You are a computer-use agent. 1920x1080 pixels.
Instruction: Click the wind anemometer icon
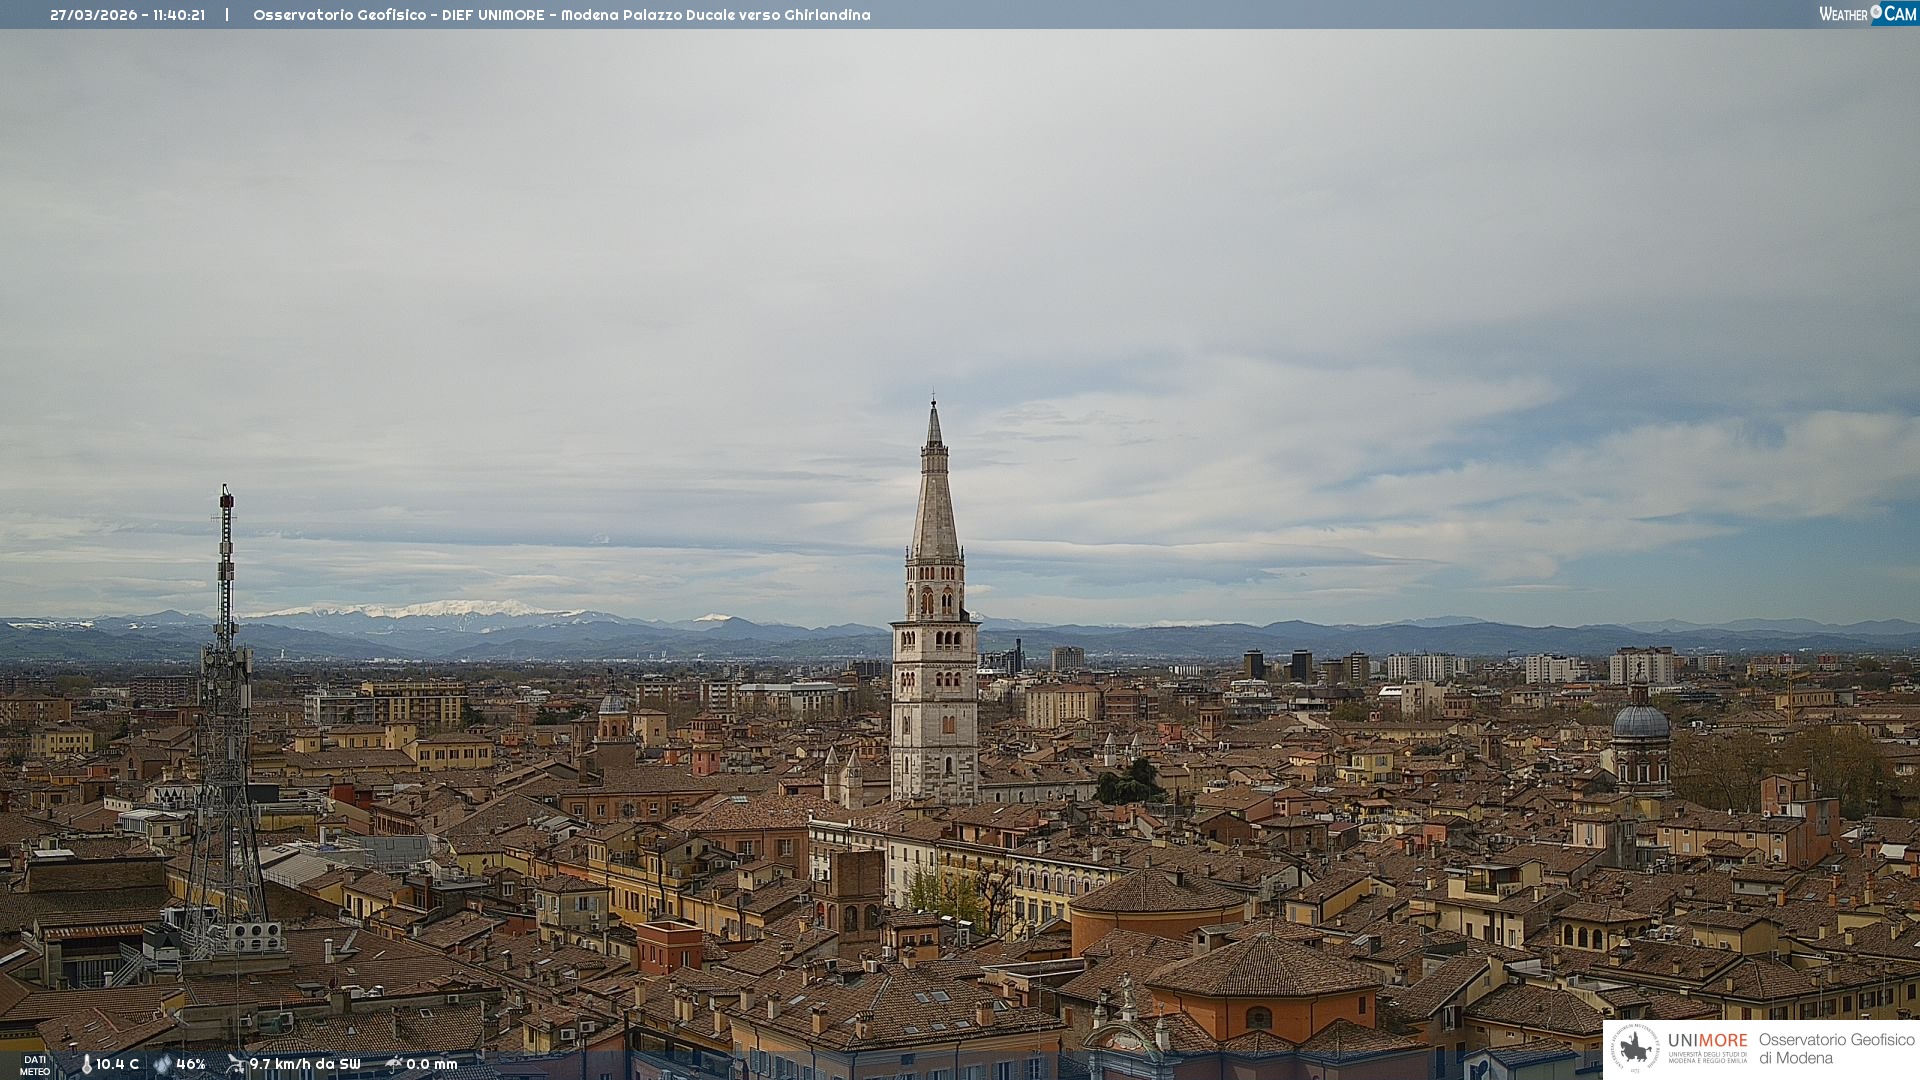[235, 1064]
